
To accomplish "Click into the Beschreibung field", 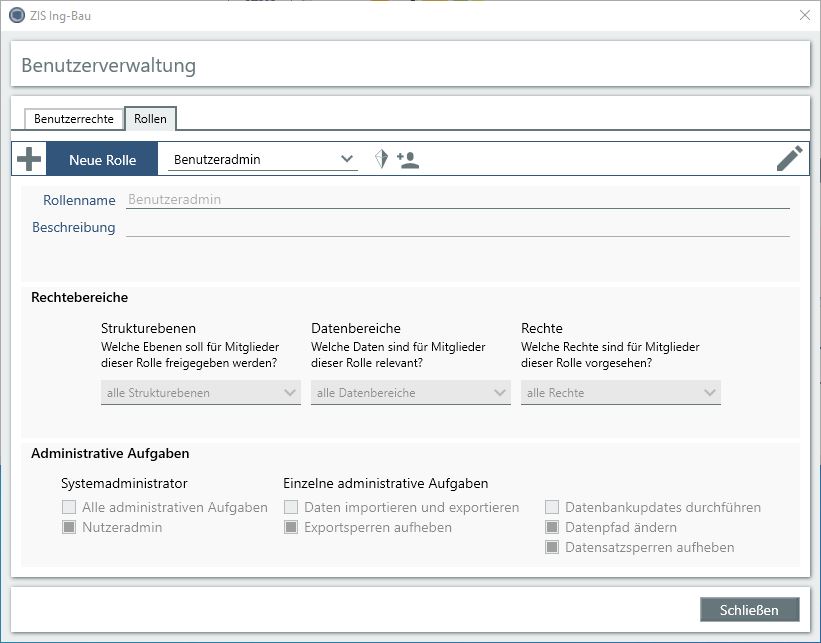I will pyautogui.click(x=457, y=227).
